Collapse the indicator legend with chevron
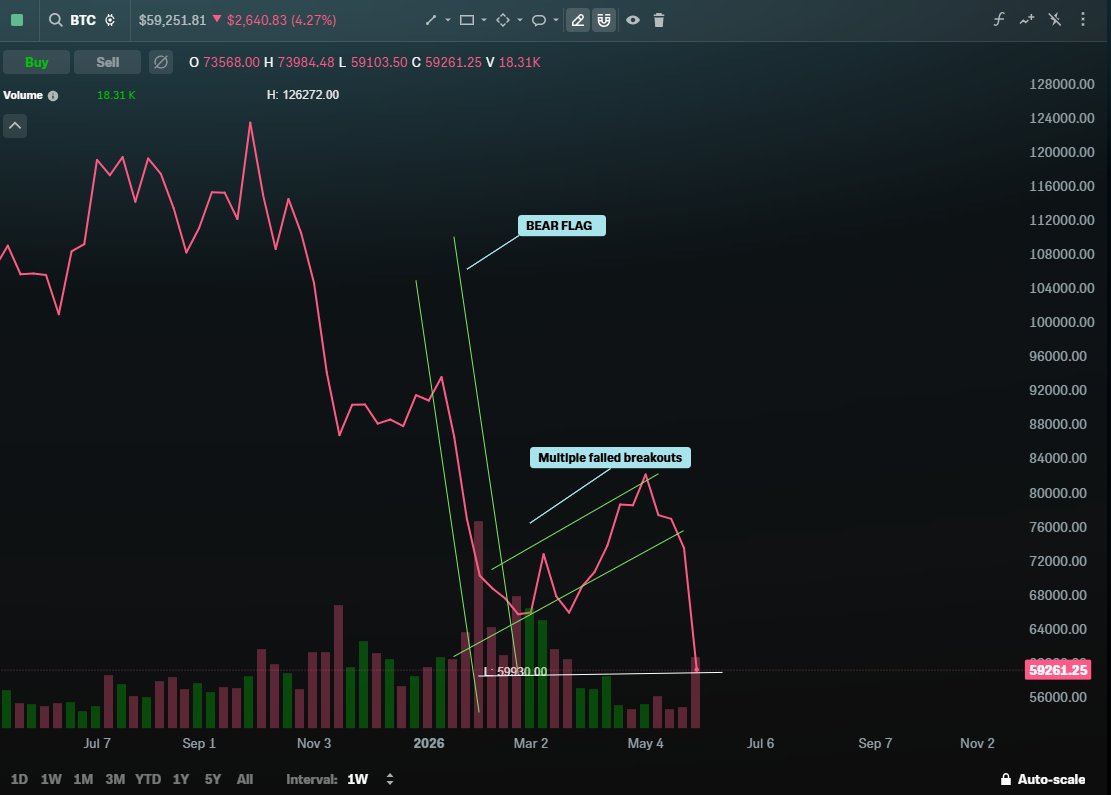The image size is (1111, 795). (x=15, y=126)
